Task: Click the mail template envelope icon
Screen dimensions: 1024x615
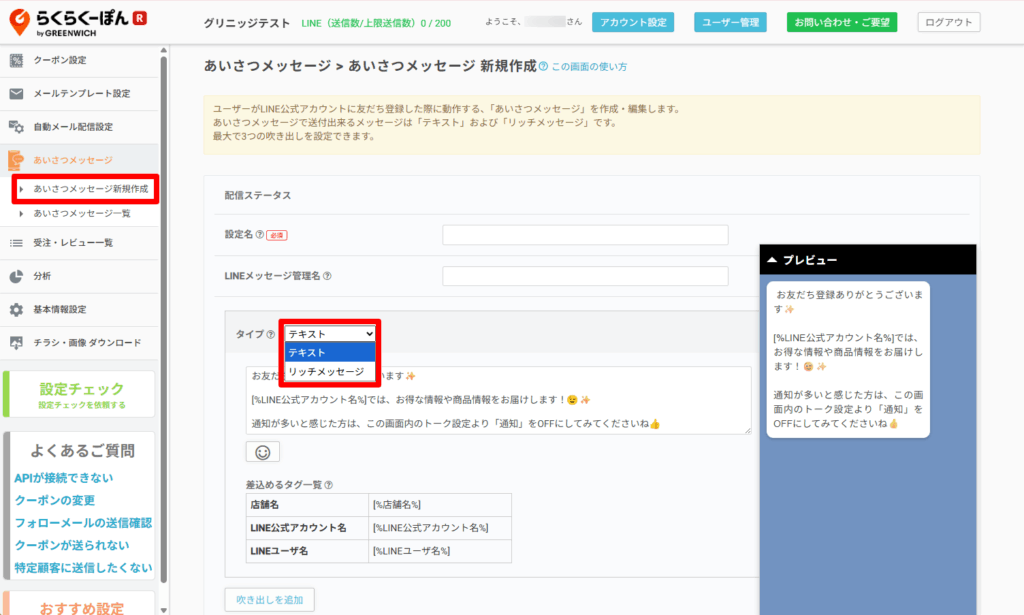Action: click(x=16, y=94)
